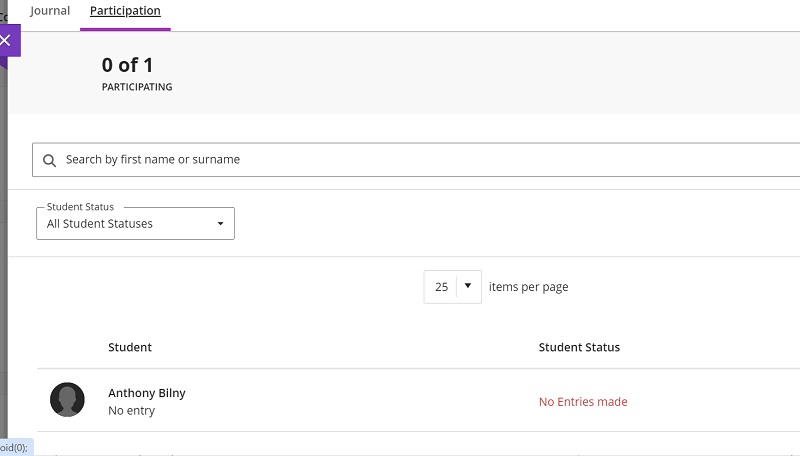Click the down arrow next to 25

pos(467,286)
